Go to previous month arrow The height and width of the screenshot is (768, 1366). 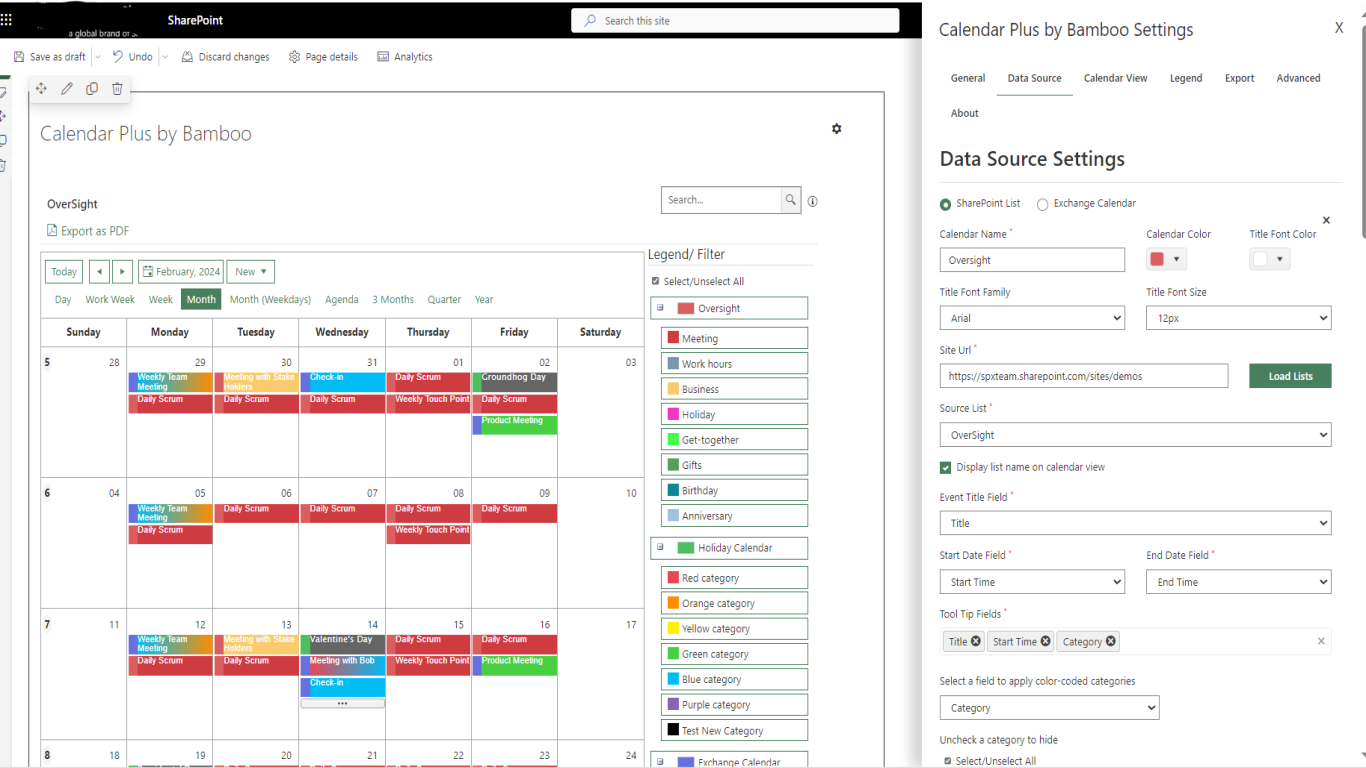pyautogui.click(x=99, y=272)
